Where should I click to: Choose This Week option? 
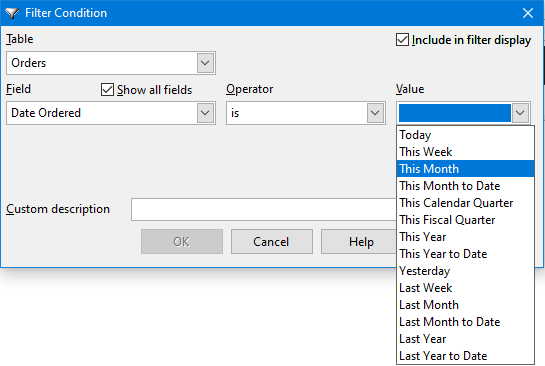tap(465, 152)
